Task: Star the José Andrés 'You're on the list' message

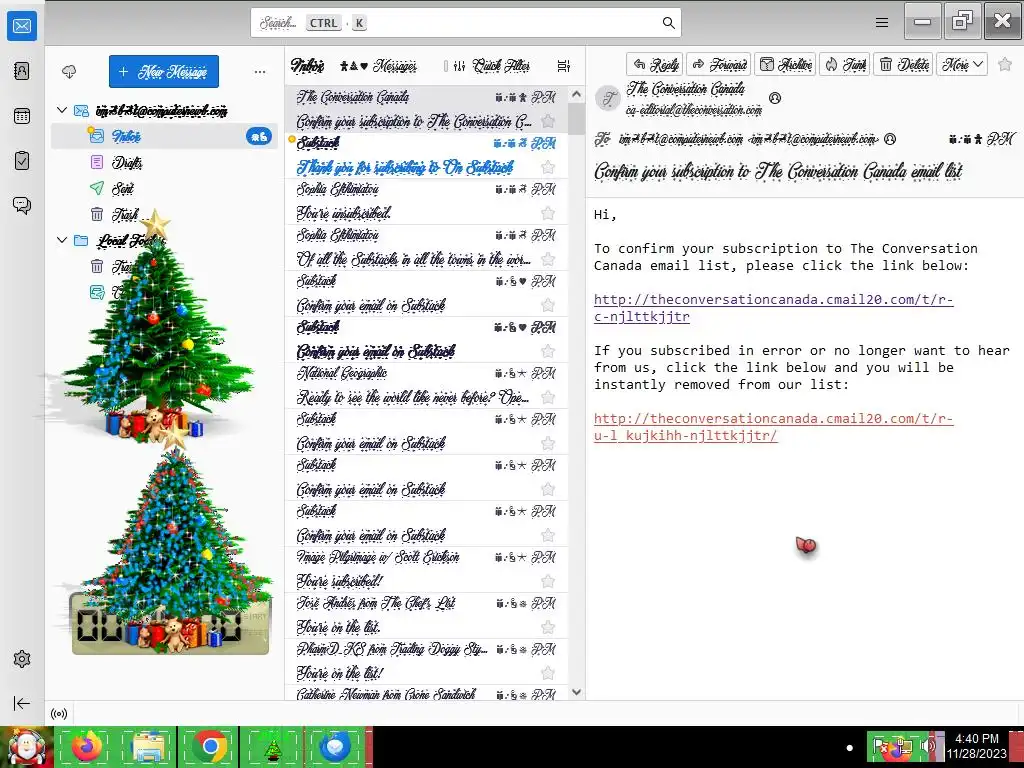Action: click(x=549, y=628)
